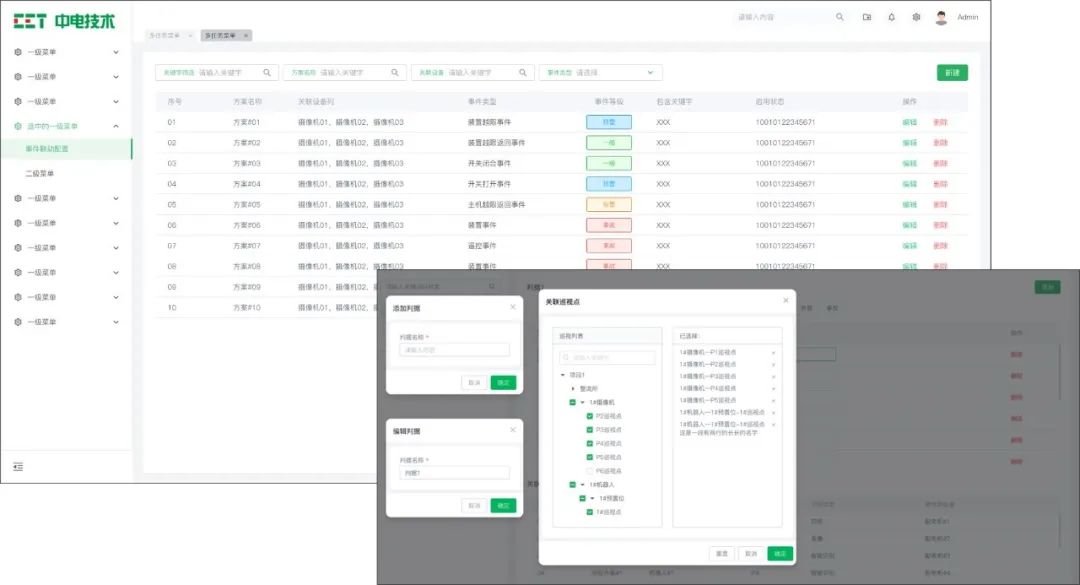The width and height of the screenshot is (1080, 585).
Task: Click the header search magnifier icon
Action: pyautogui.click(x=840, y=17)
